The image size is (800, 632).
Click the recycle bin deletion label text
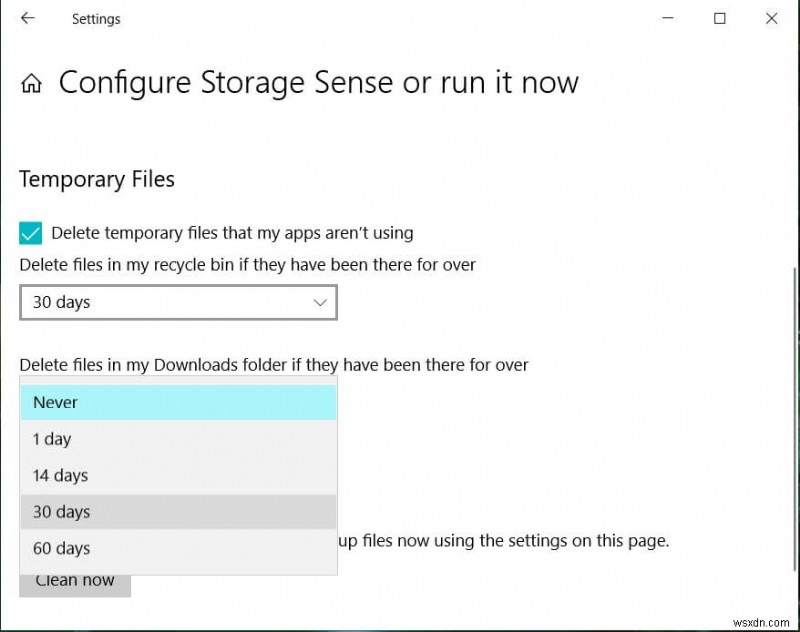coord(247,265)
